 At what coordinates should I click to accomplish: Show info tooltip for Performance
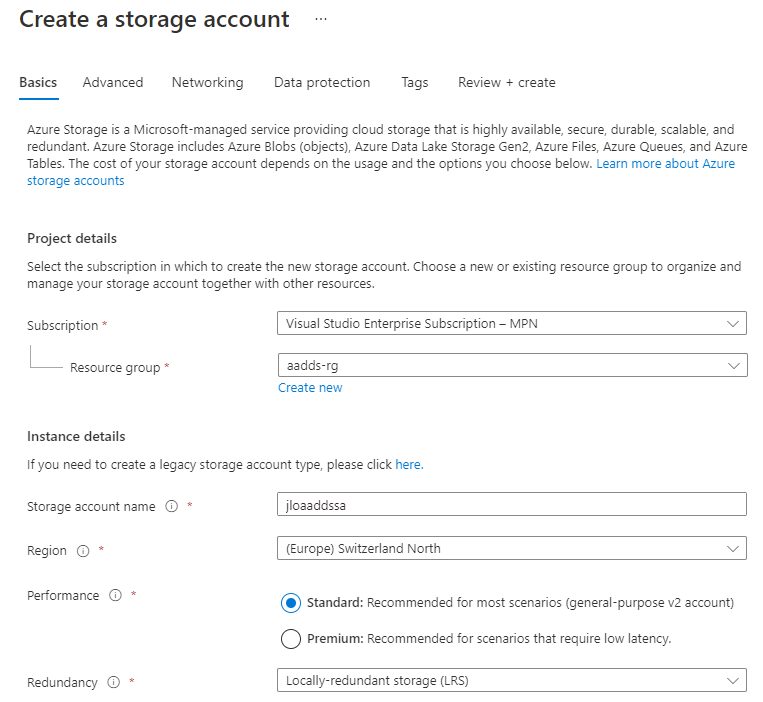click(115, 595)
